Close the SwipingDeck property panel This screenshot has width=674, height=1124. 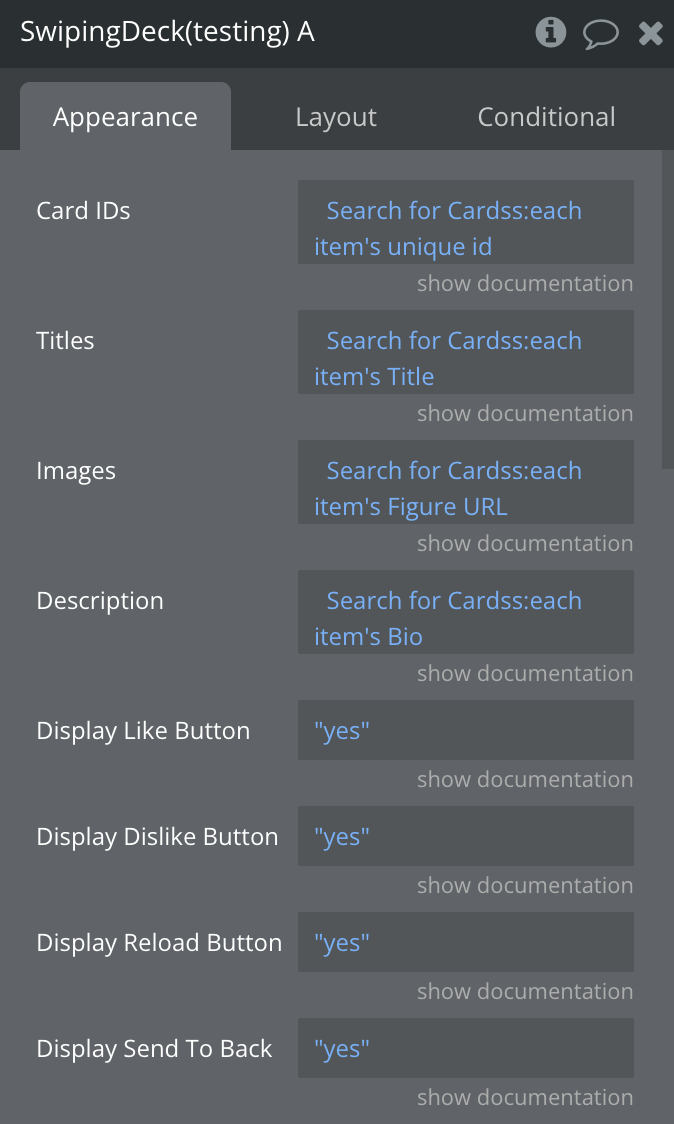coord(651,34)
